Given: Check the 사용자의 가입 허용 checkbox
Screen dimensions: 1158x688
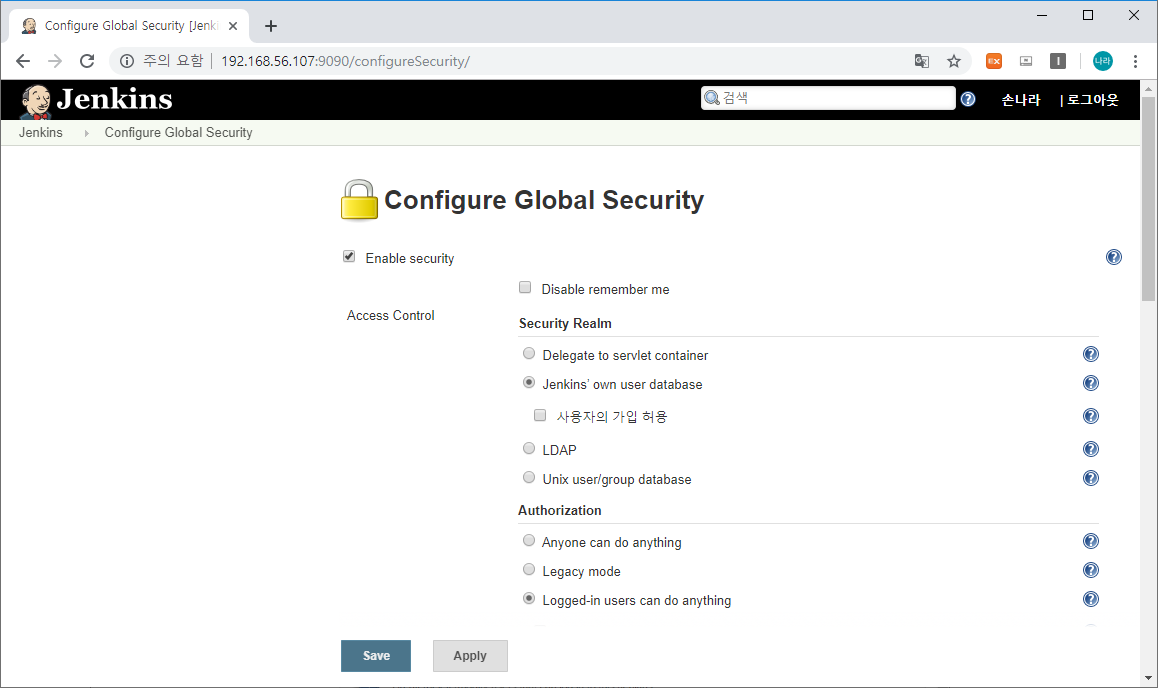Looking at the screenshot, I should click(540, 415).
